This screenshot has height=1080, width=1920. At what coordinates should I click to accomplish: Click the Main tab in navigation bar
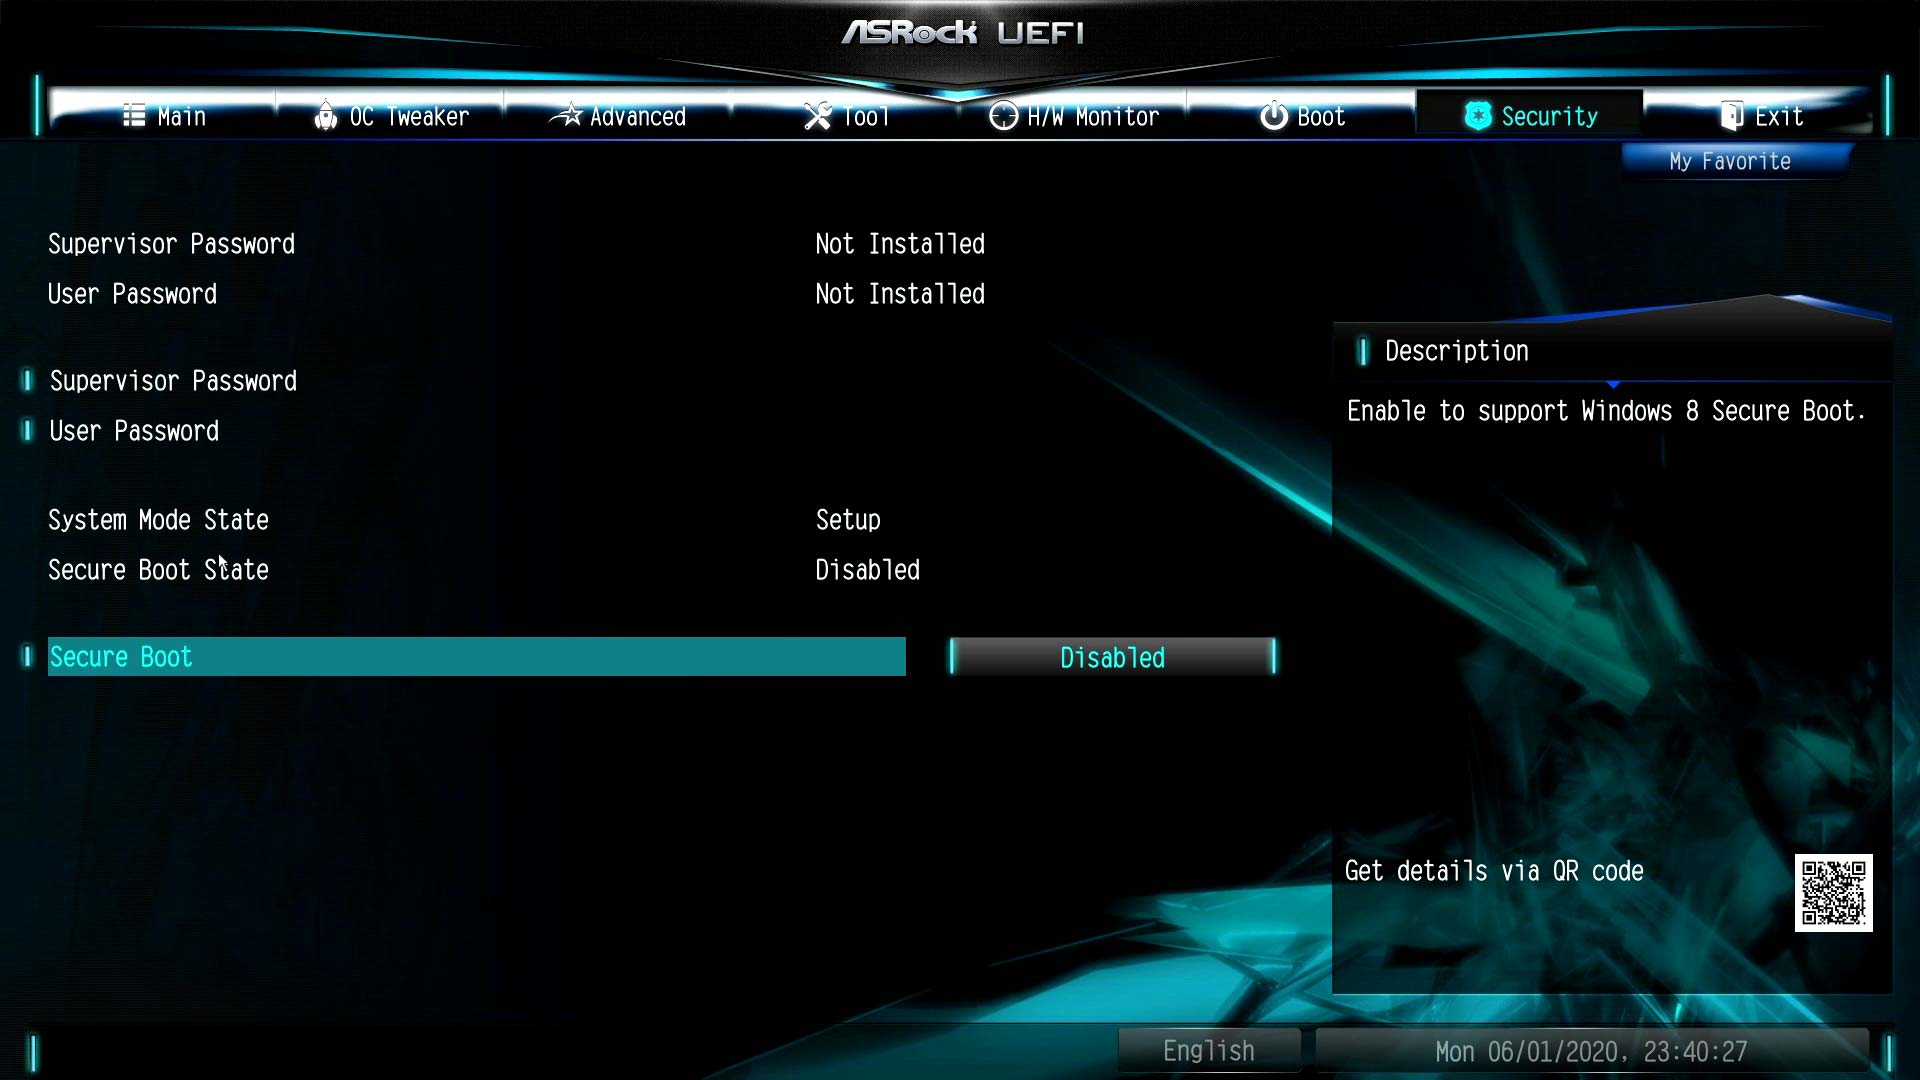pyautogui.click(x=164, y=117)
